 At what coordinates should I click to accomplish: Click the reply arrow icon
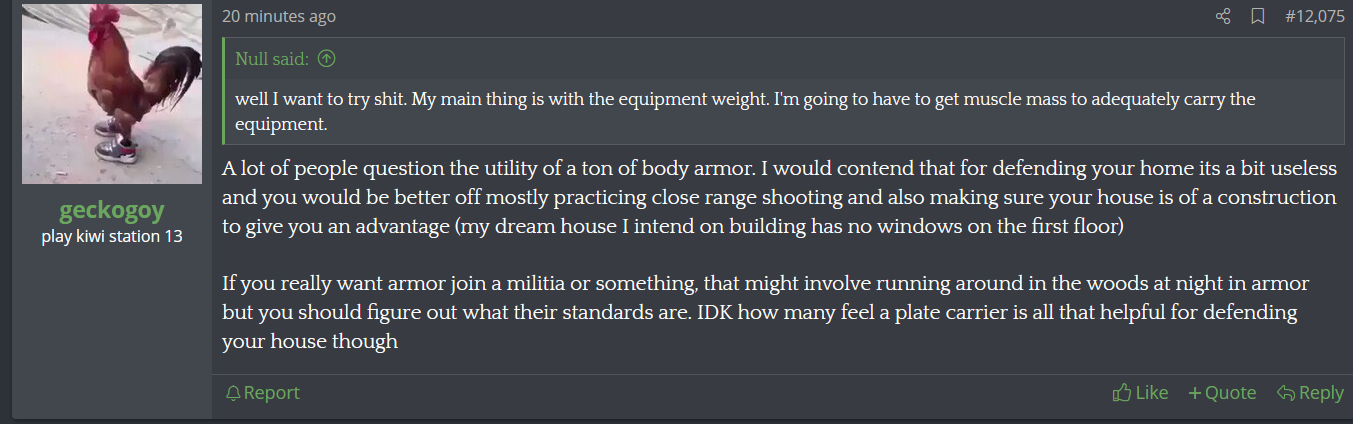1286,393
